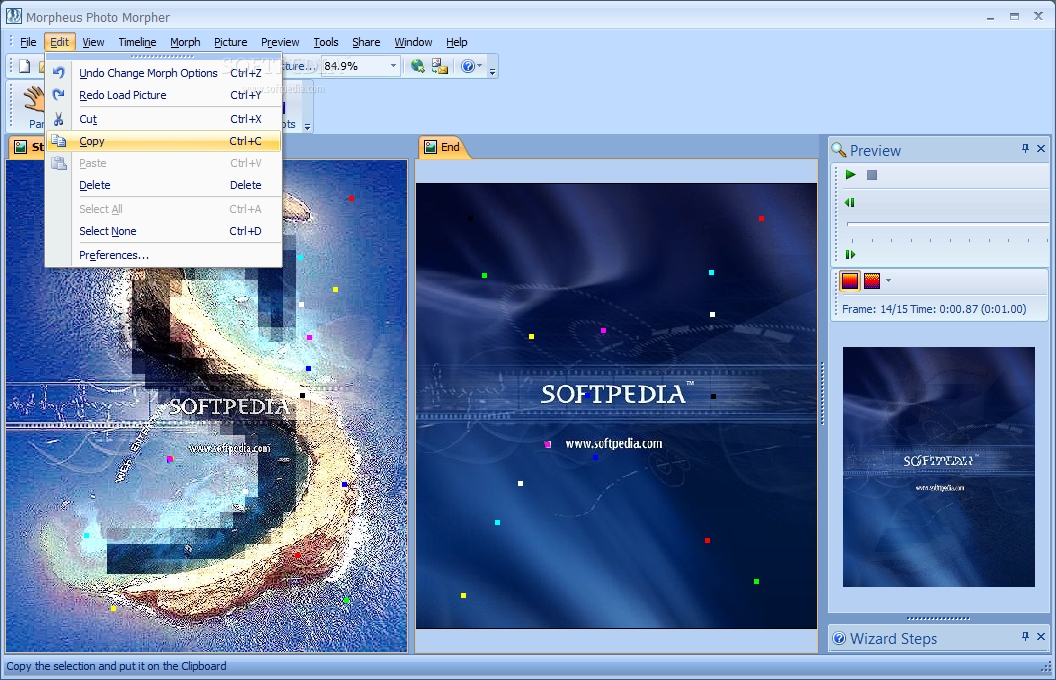The width and height of the screenshot is (1056, 680).
Task: Click the scissors Cut icon
Action: point(59,119)
